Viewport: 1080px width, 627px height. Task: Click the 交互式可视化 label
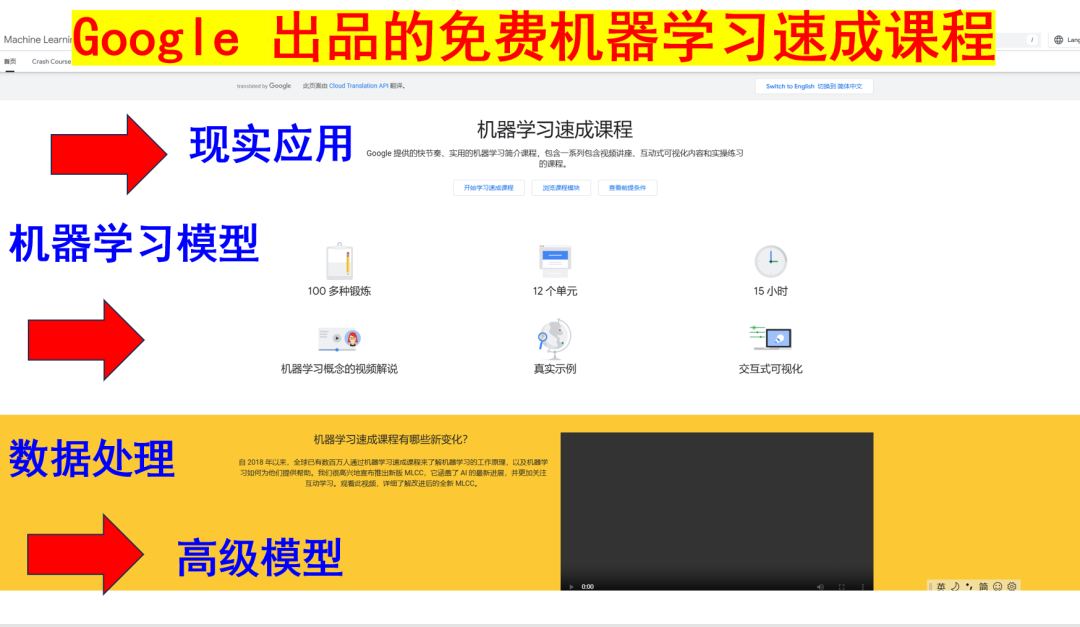tap(771, 369)
